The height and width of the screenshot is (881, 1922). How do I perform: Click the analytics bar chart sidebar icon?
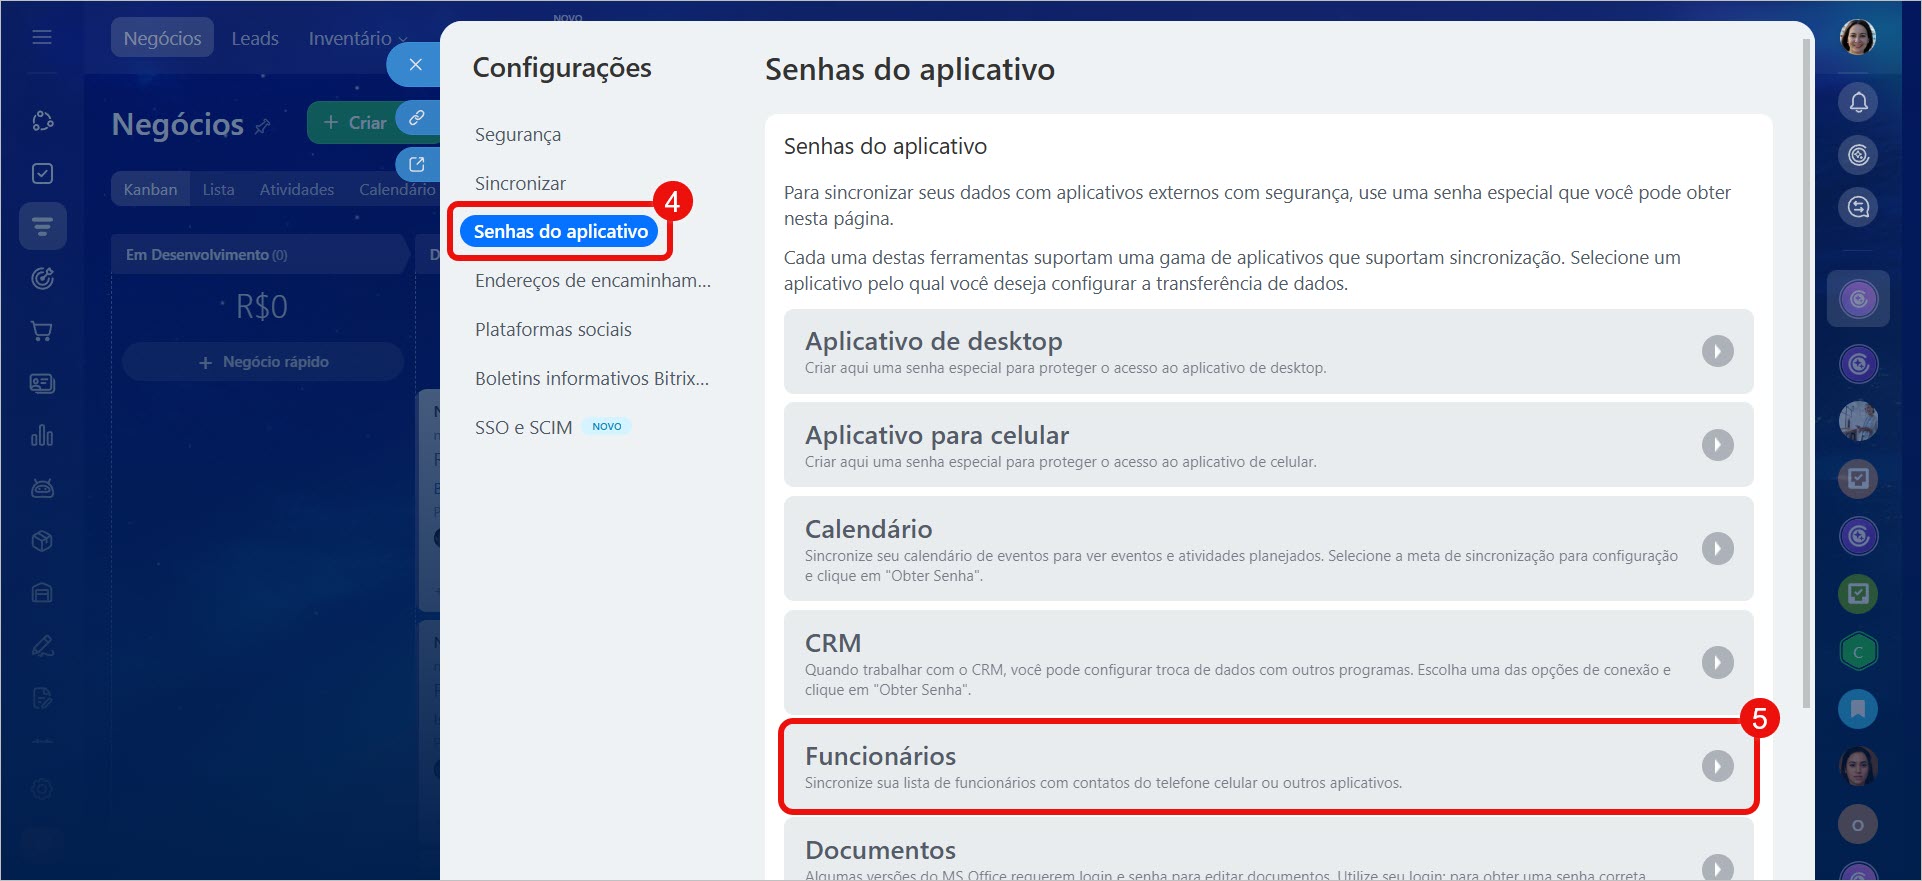(42, 436)
